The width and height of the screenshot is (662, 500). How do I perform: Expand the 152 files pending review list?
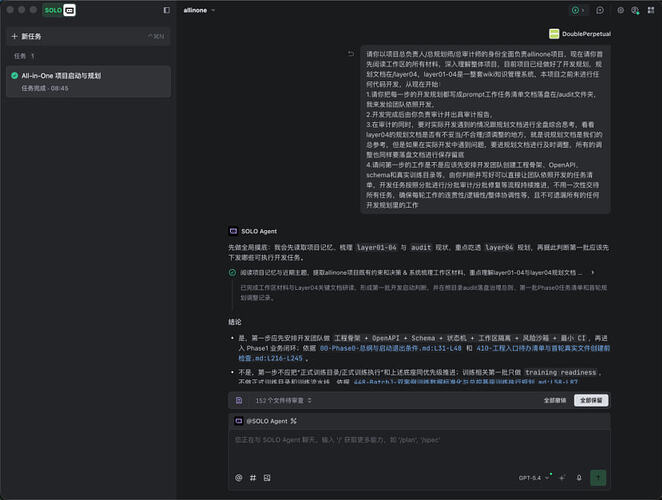click(x=283, y=400)
